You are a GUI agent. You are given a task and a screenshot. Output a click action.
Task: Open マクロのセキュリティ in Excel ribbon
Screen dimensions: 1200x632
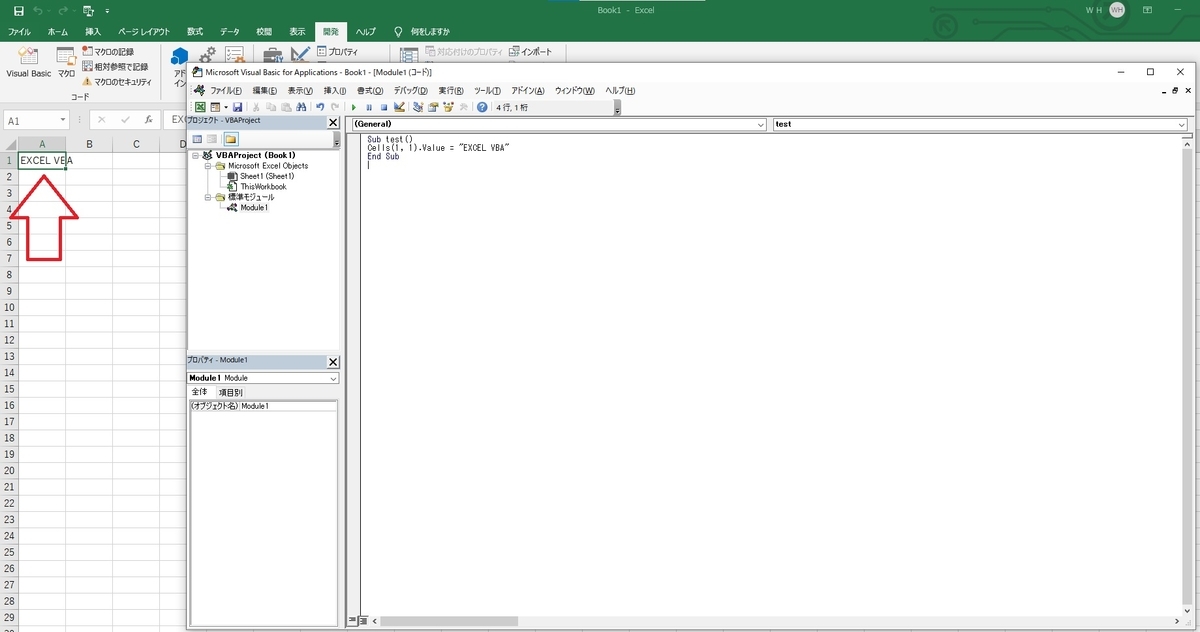(x=116, y=81)
